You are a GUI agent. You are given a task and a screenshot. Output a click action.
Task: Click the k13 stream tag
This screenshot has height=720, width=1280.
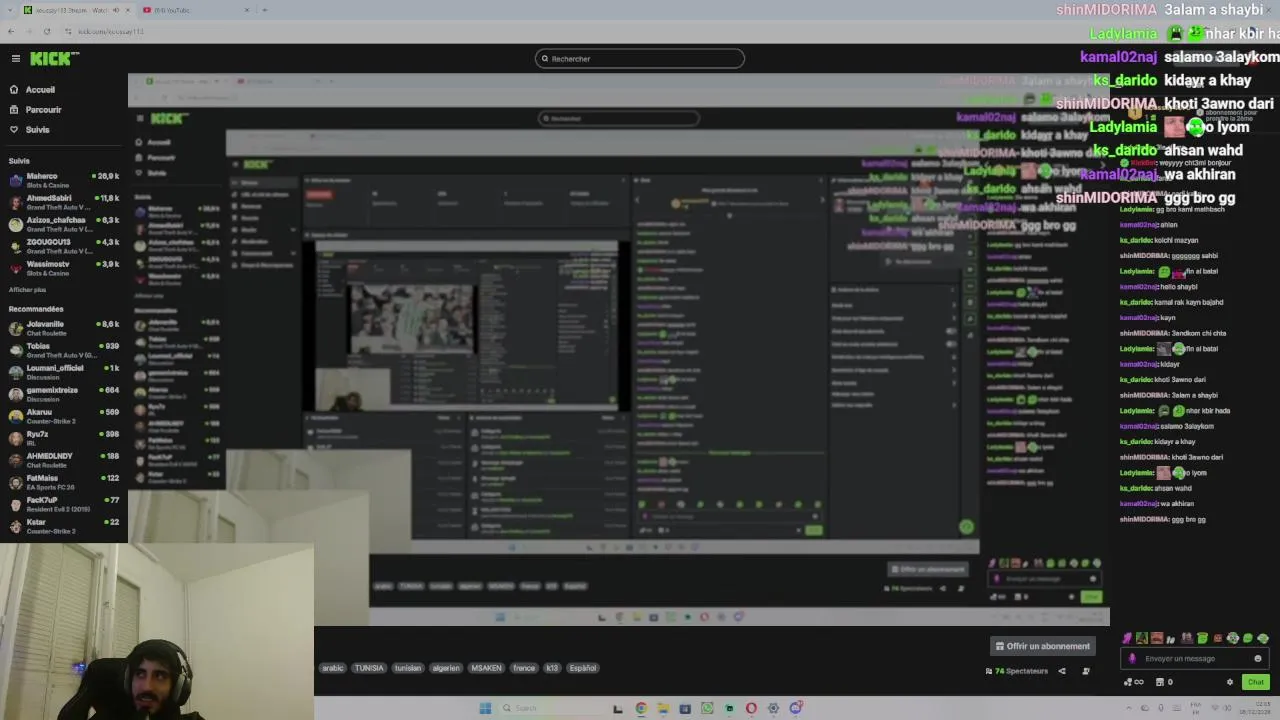[552, 668]
